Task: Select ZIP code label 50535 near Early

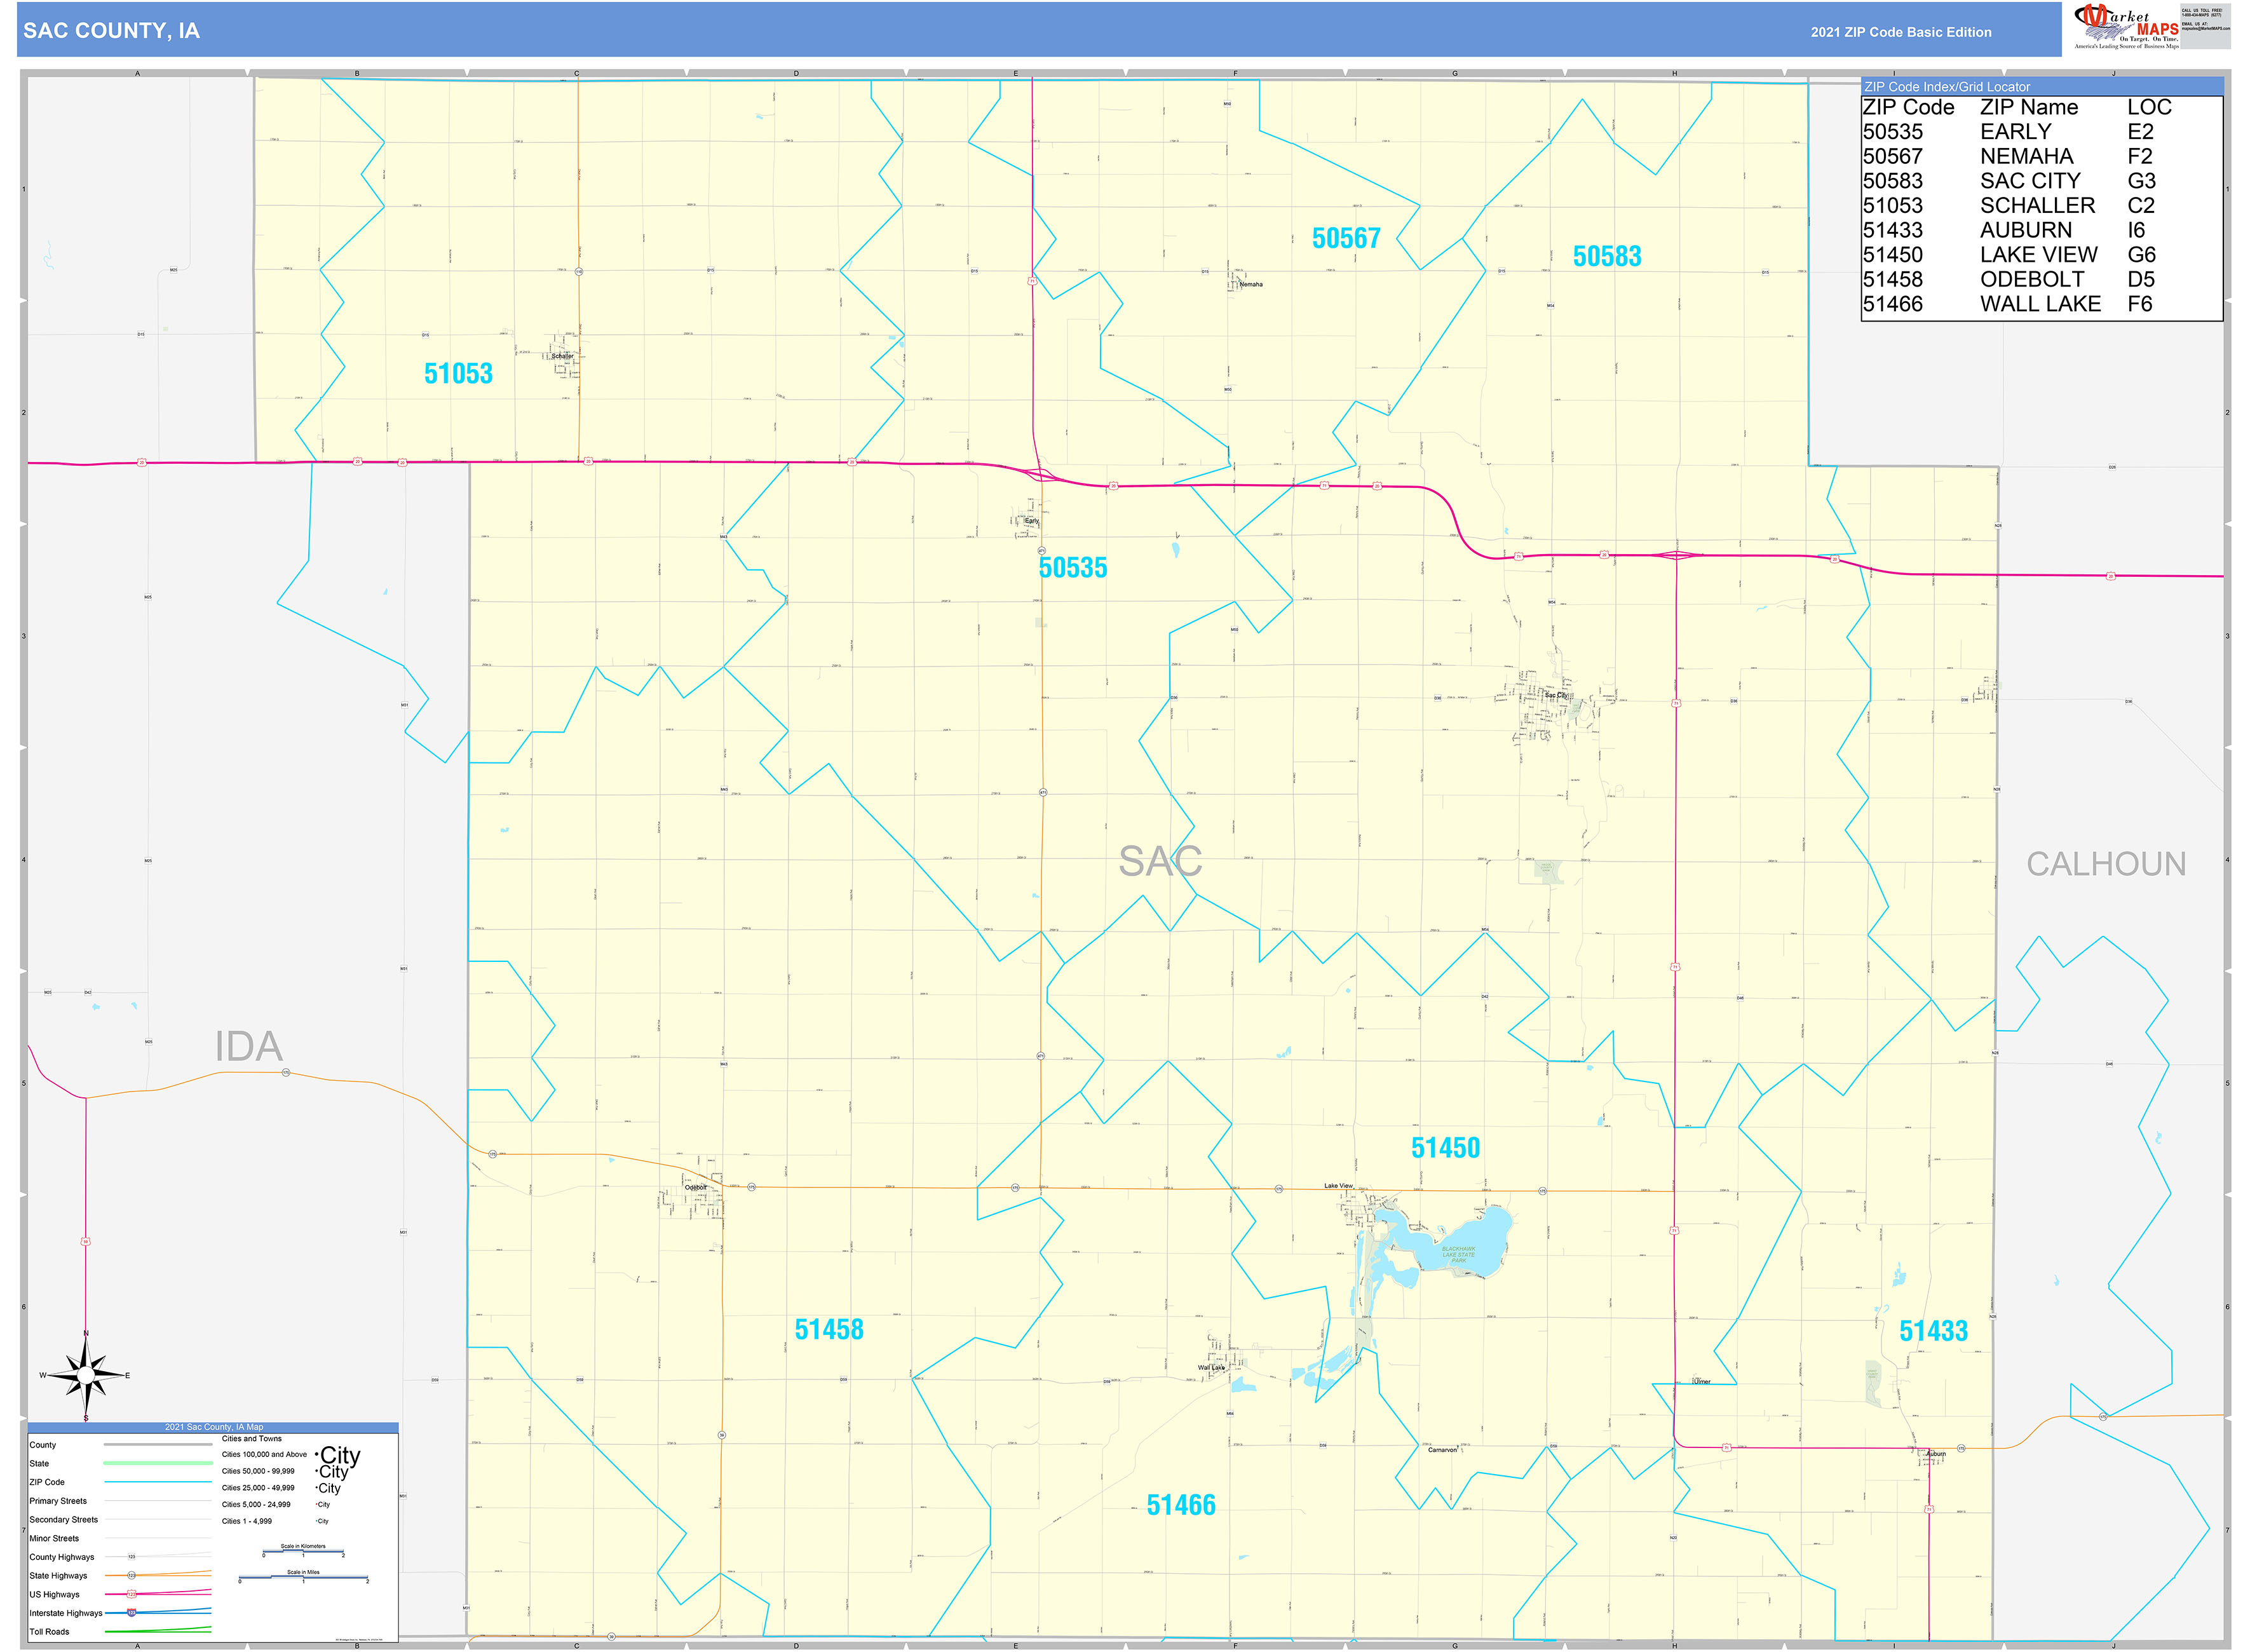Action: coord(1072,568)
